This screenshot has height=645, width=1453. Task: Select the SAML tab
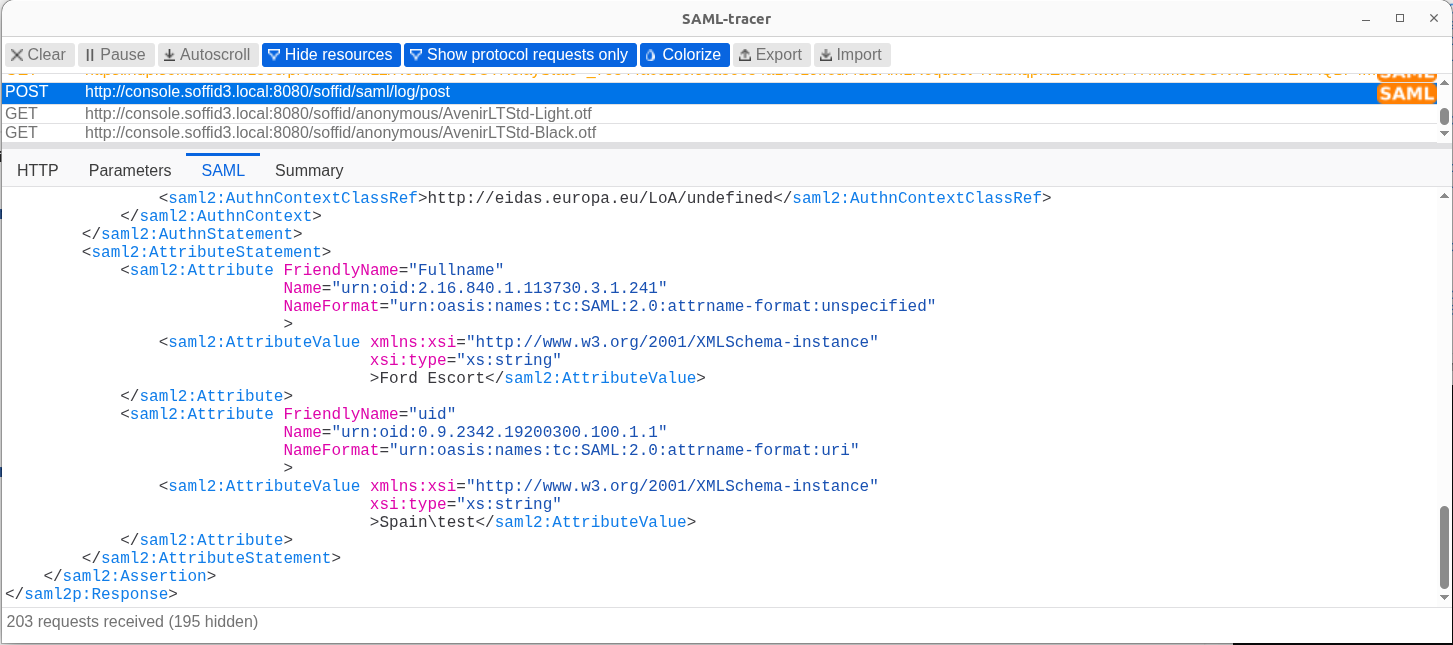tap(223, 170)
